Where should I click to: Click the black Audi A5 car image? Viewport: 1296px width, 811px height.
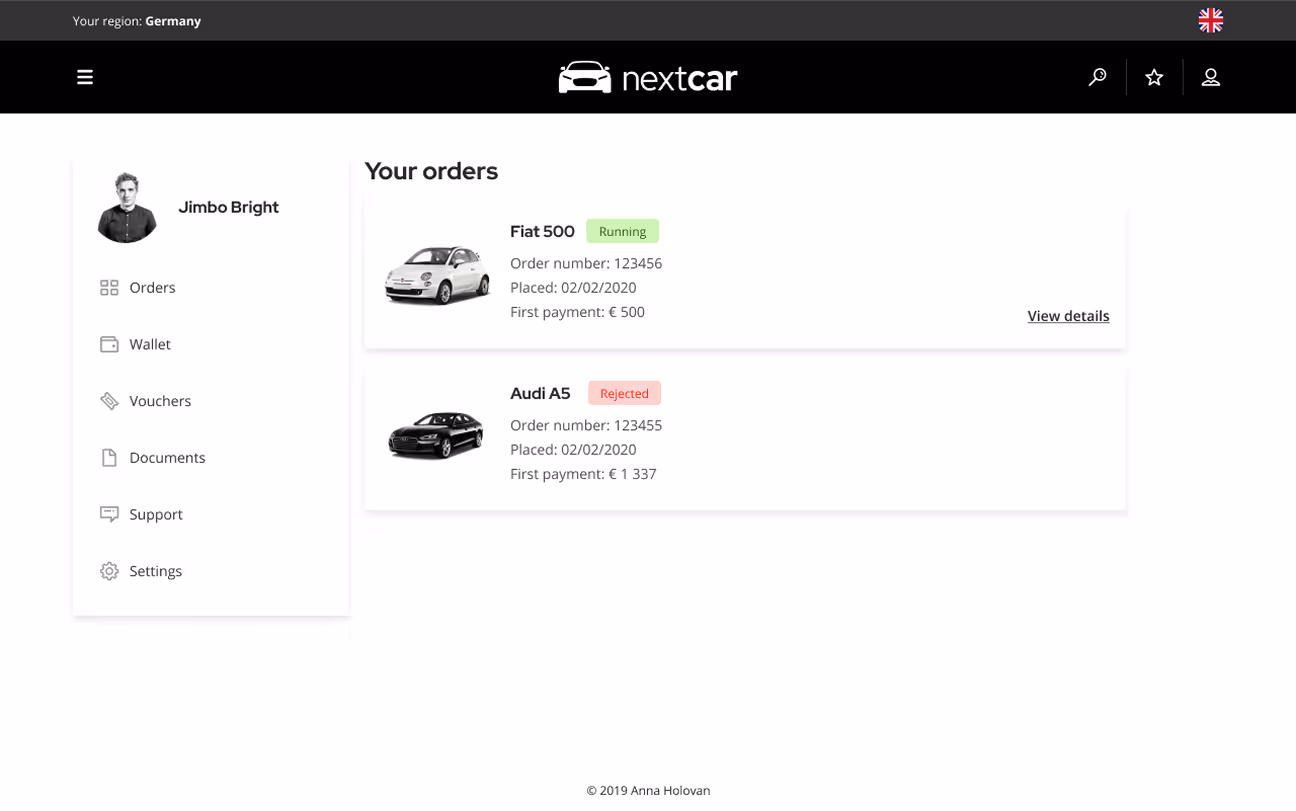pos(436,435)
